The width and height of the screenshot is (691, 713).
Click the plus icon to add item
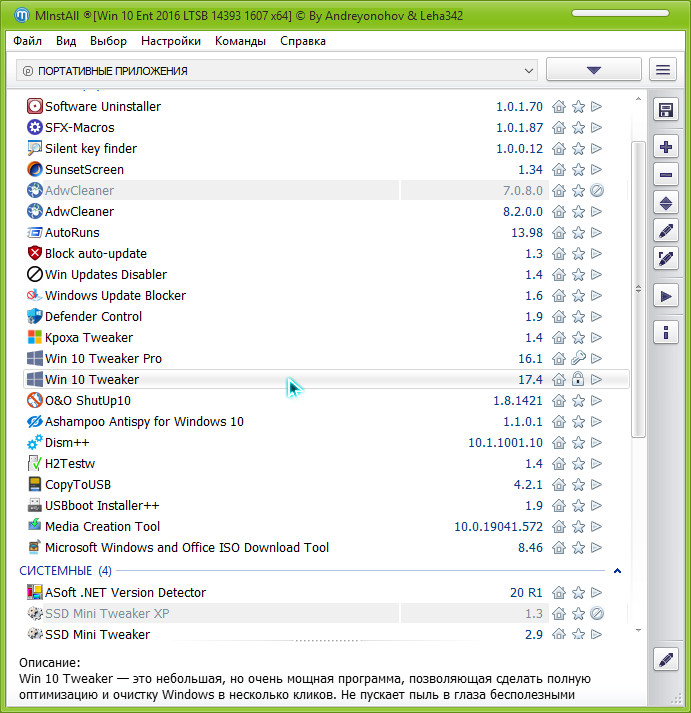click(666, 147)
